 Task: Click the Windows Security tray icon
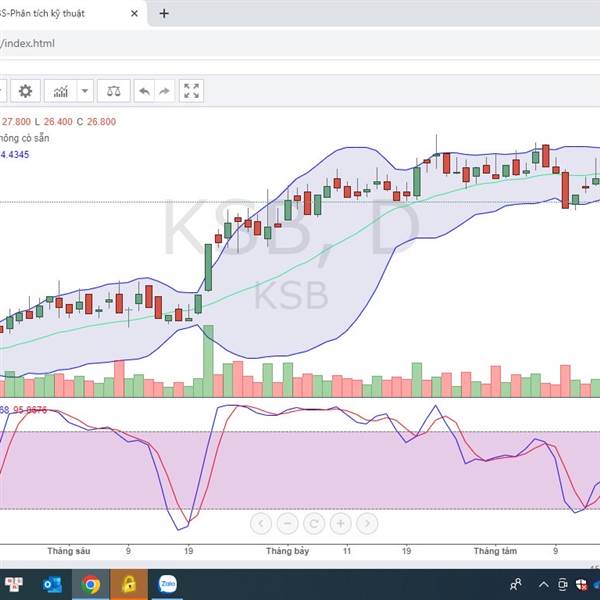pyautogui.click(x=581, y=584)
